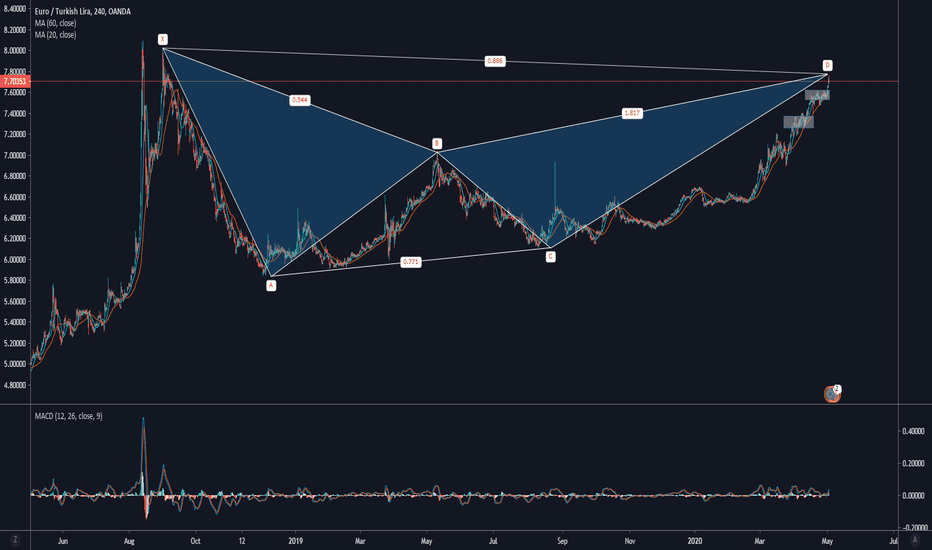Select the upper grey rectangle below point D
Screen dimensions: 932x550
[x=817, y=95]
